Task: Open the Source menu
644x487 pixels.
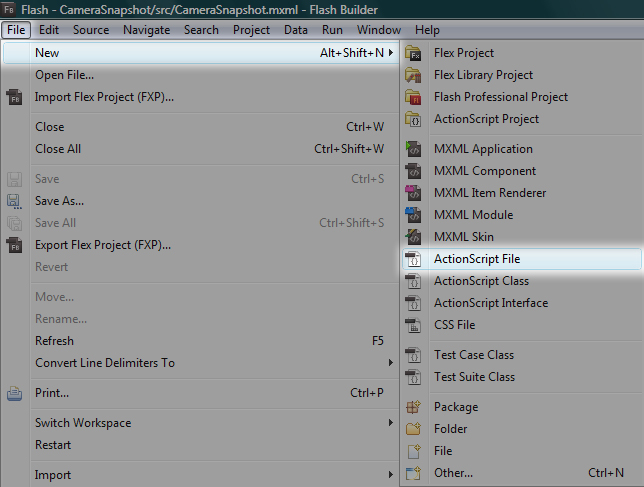Action: coord(91,30)
